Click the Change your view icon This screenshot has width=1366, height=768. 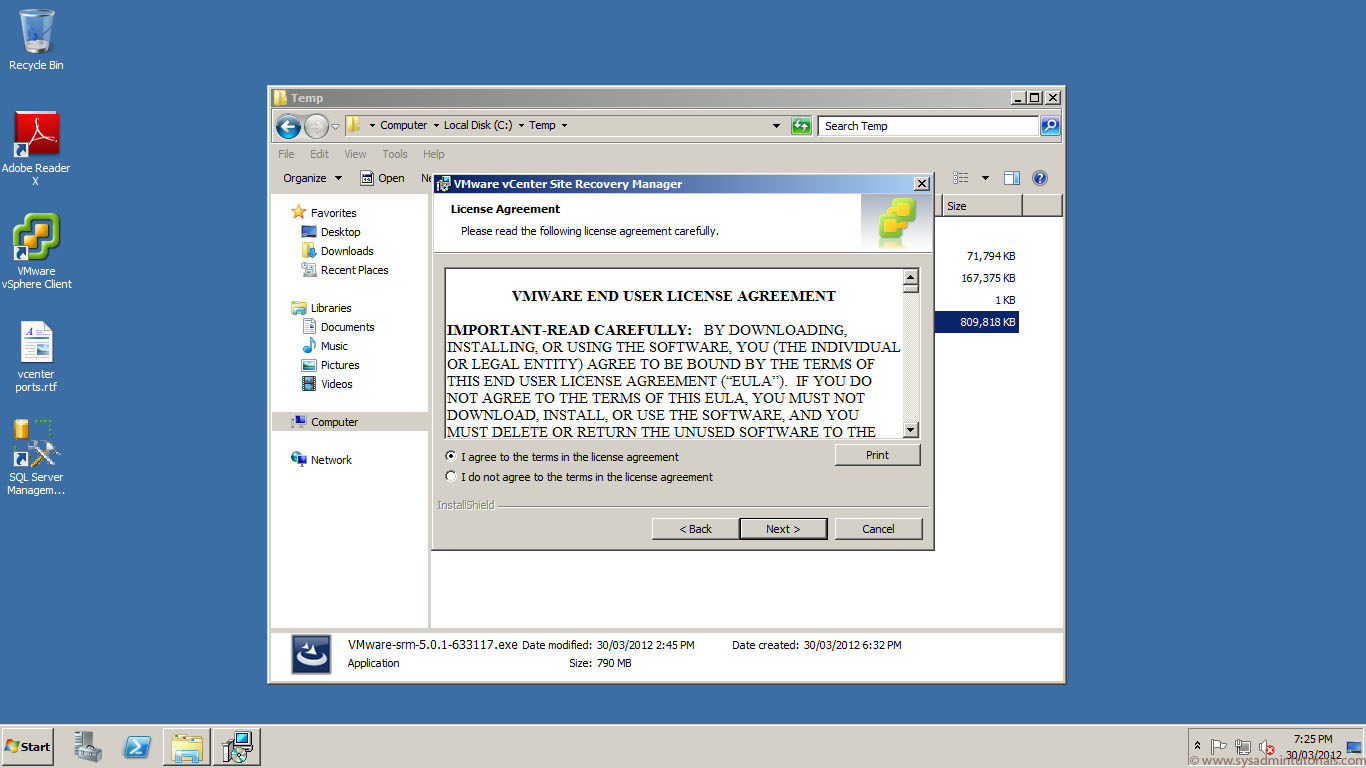point(961,178)
